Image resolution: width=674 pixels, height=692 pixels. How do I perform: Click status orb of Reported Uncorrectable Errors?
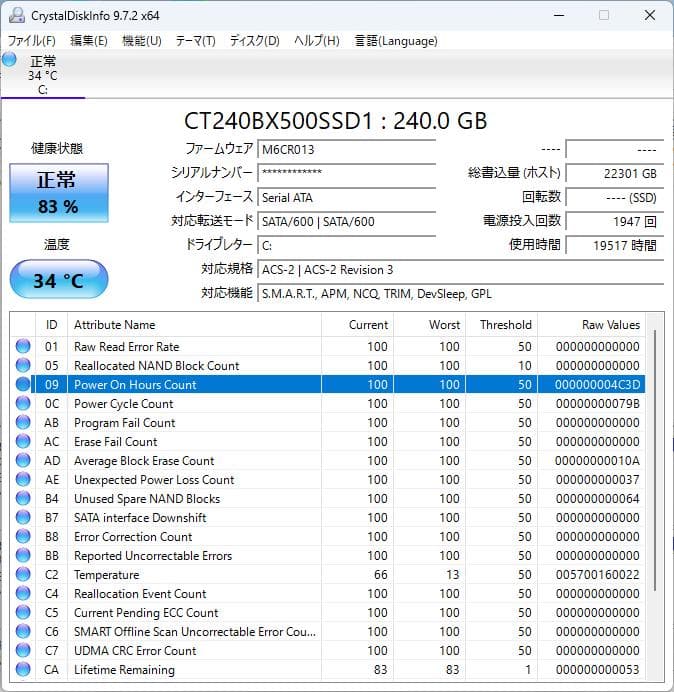coord(23,555)
